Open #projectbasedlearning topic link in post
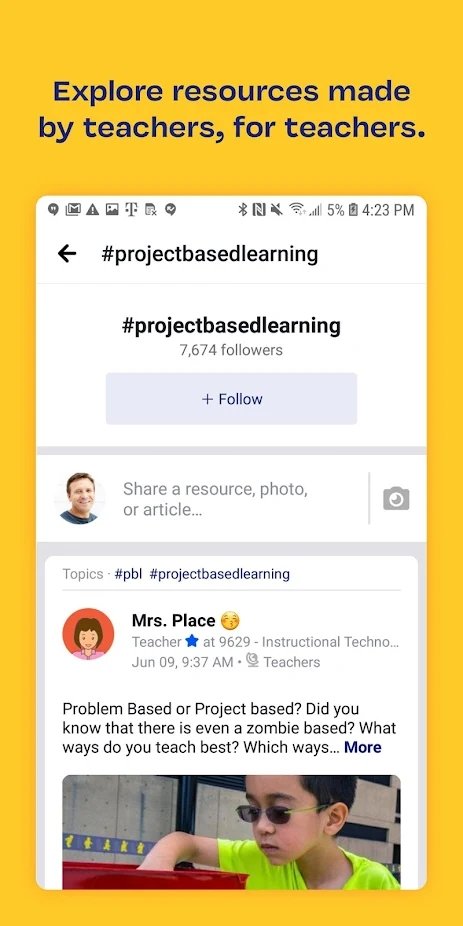This screenshot has width=463, height=926. (x=220, y=574)
